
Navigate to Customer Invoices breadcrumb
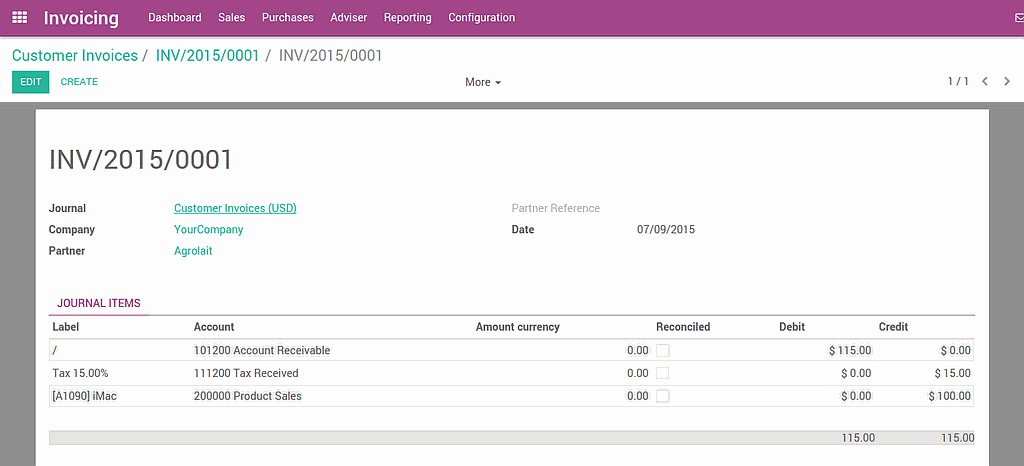(x=75, y=56)
